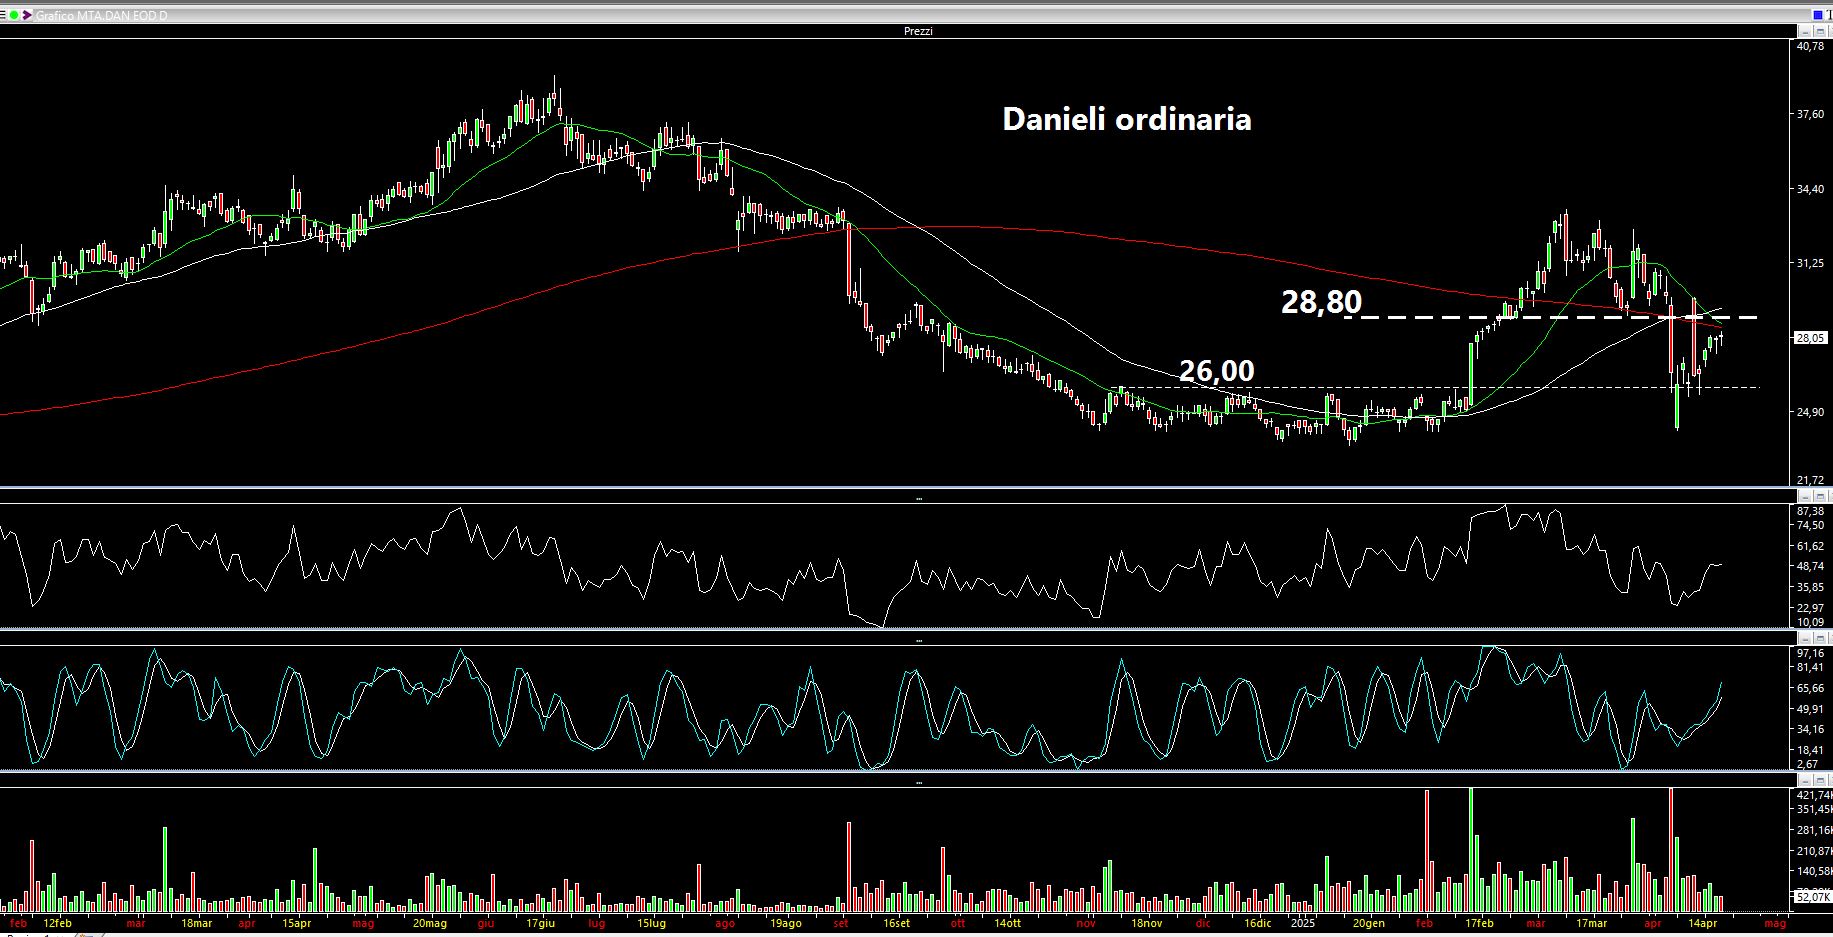This screenshot has width=1833, height=937.
Task: Select the Prezzi panel header
Action: [x=917, y=31]
